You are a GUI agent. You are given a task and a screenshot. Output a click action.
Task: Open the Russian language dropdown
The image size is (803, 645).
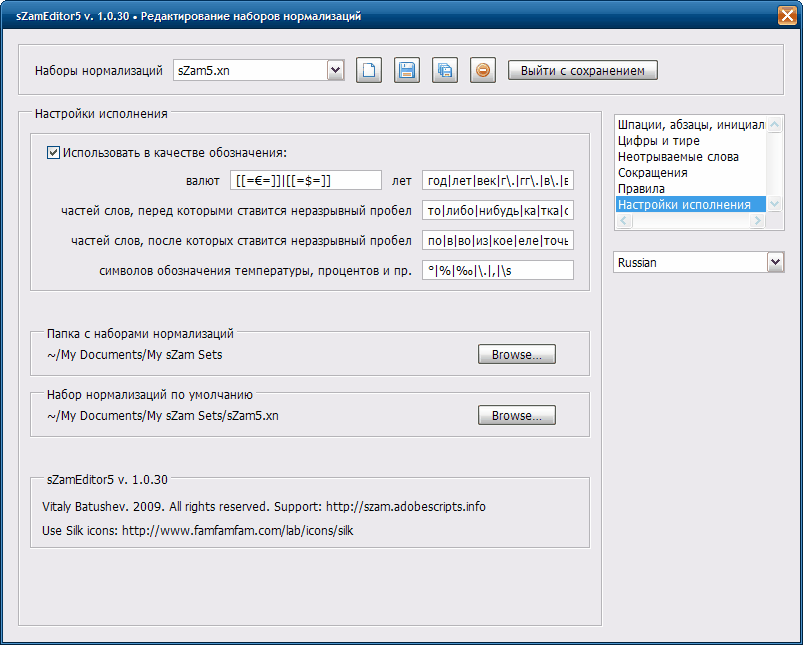pyautogui.click(x=775, y=262)
